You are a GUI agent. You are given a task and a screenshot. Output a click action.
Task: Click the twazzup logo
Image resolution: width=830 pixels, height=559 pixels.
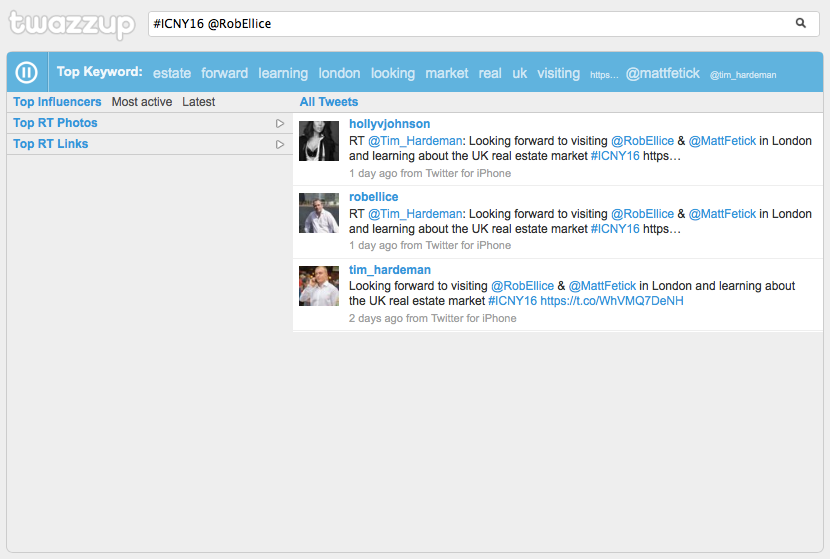click(72, 24)
